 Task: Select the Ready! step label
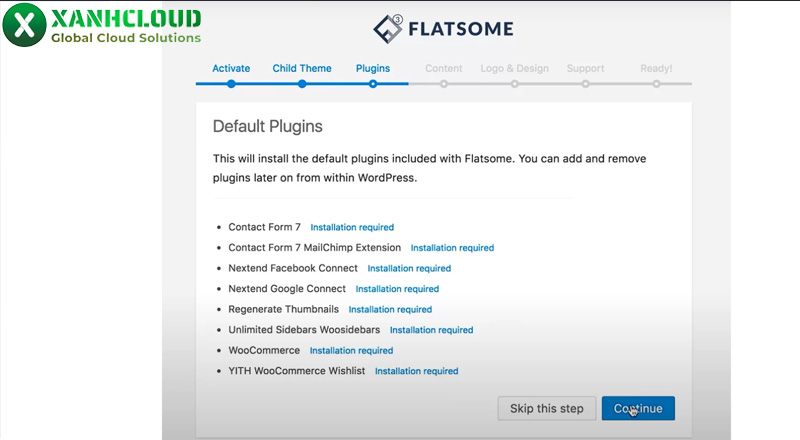point(656,69)
